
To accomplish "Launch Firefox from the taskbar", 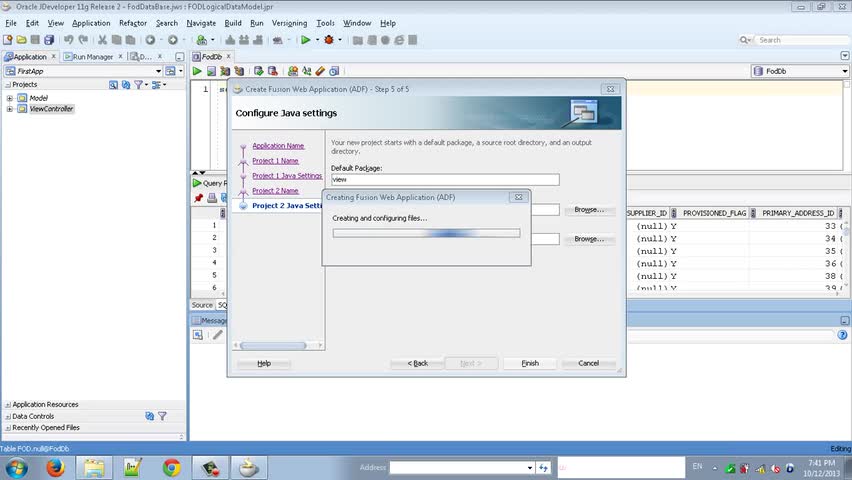I will [x=55, y=467].
